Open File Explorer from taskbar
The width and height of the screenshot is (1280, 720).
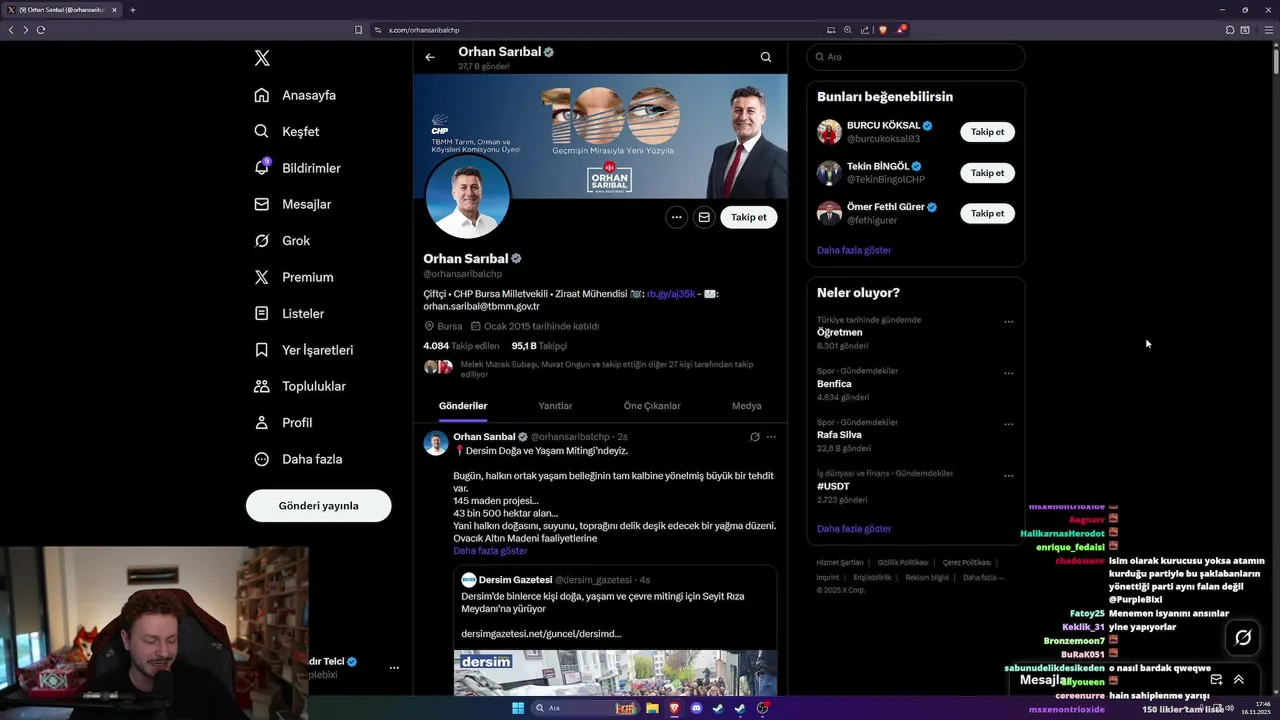click(652, 708)
